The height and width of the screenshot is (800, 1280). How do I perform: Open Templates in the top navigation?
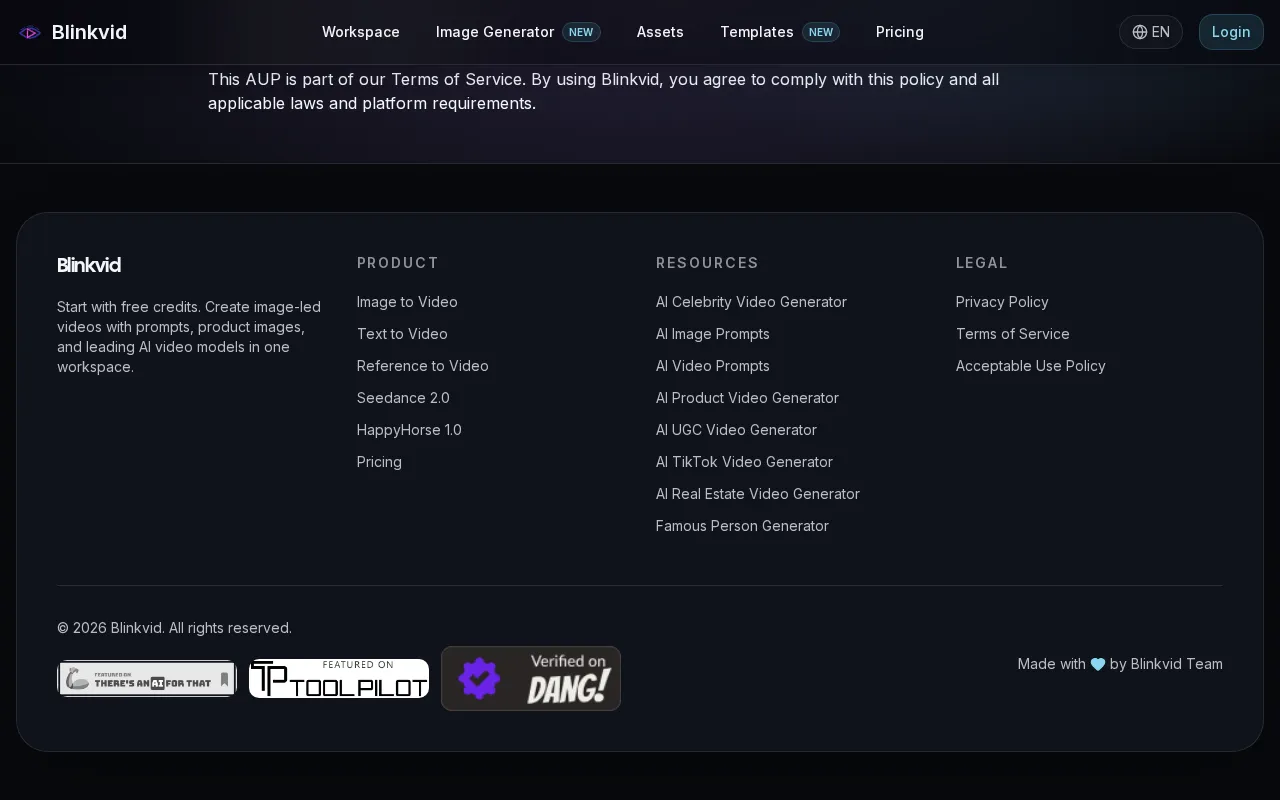coord(757,32)
